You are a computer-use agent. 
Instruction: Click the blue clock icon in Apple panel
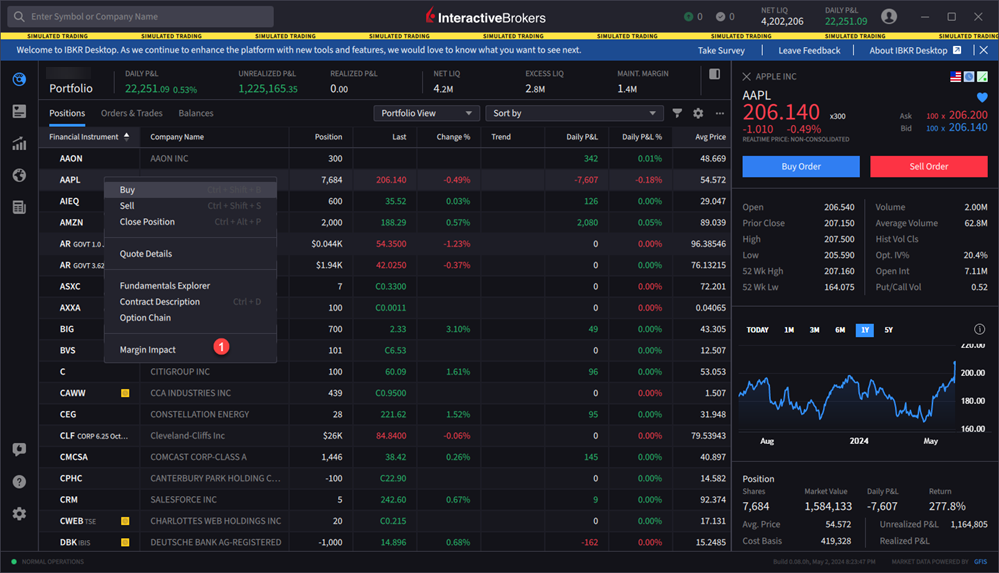point(969,76)
